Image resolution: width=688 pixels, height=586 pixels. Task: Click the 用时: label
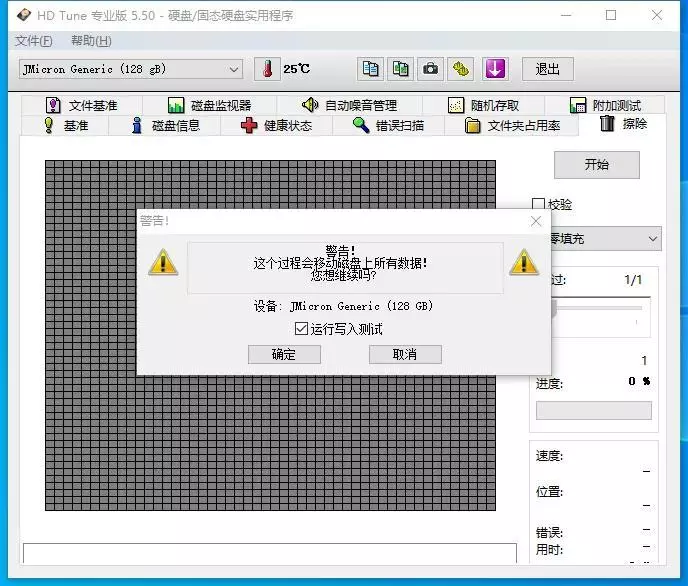[x=549, y=549]
